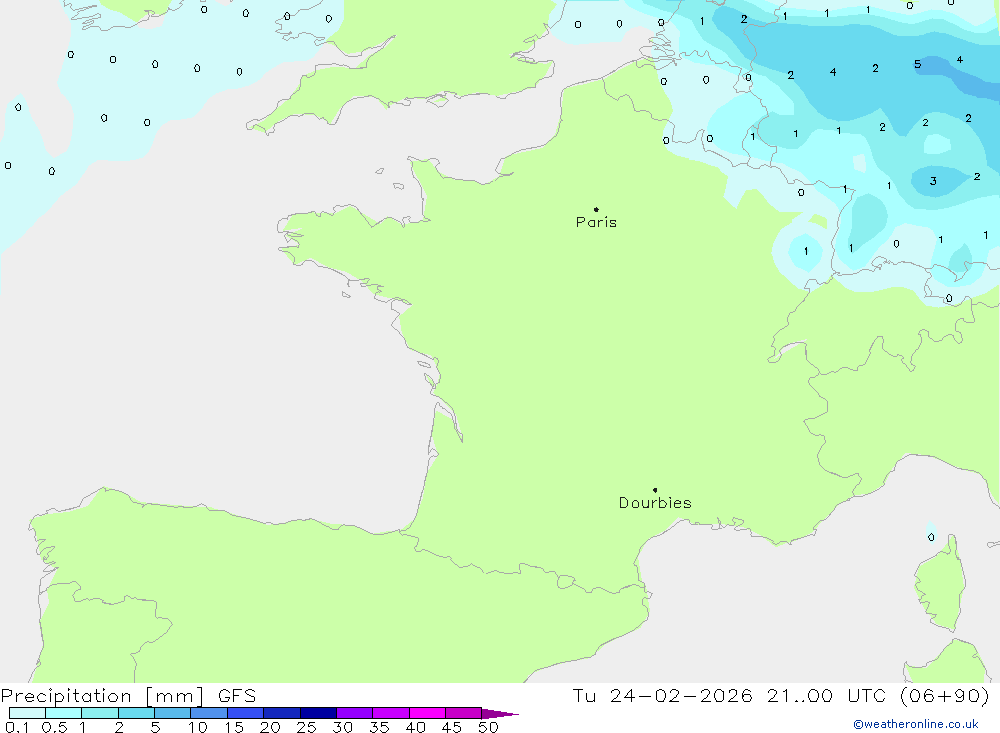Click the Paris city label
The height and width of the screenshot is (733, 1000).
[x=596, y=222]
